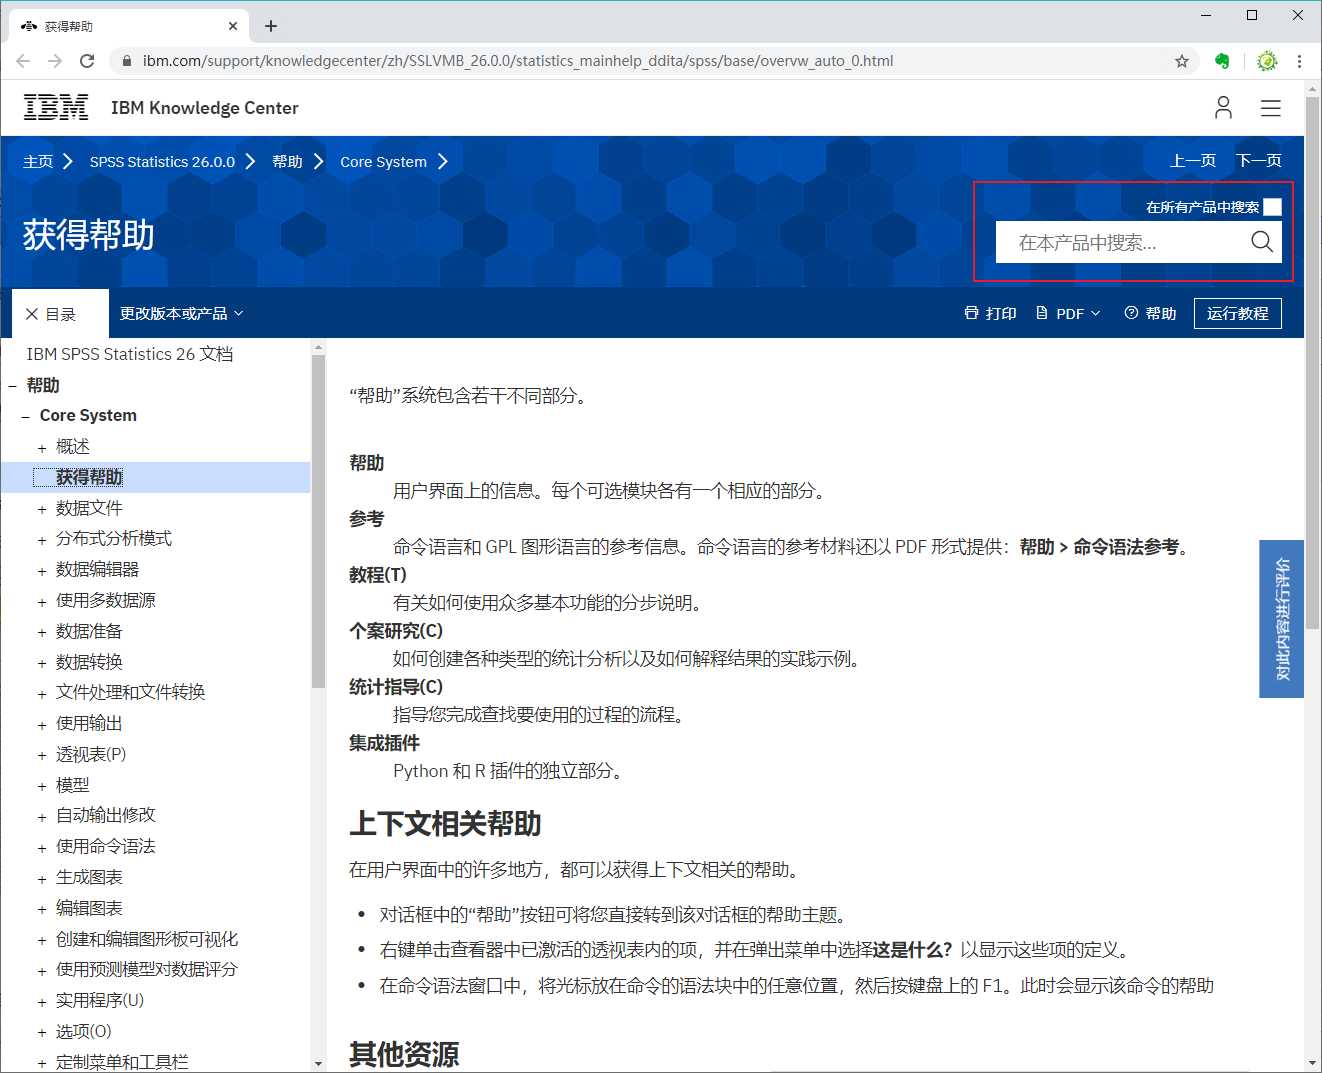1322x1073 pixels.
Task: Click the tree panel scroll-down arrow
Action: point(318,1064)
